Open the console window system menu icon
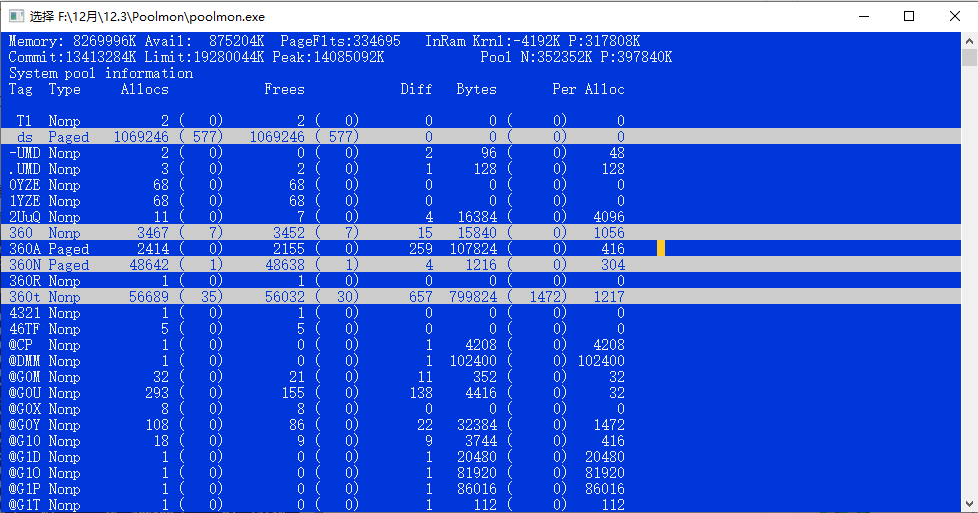 [x=15, y=16]
